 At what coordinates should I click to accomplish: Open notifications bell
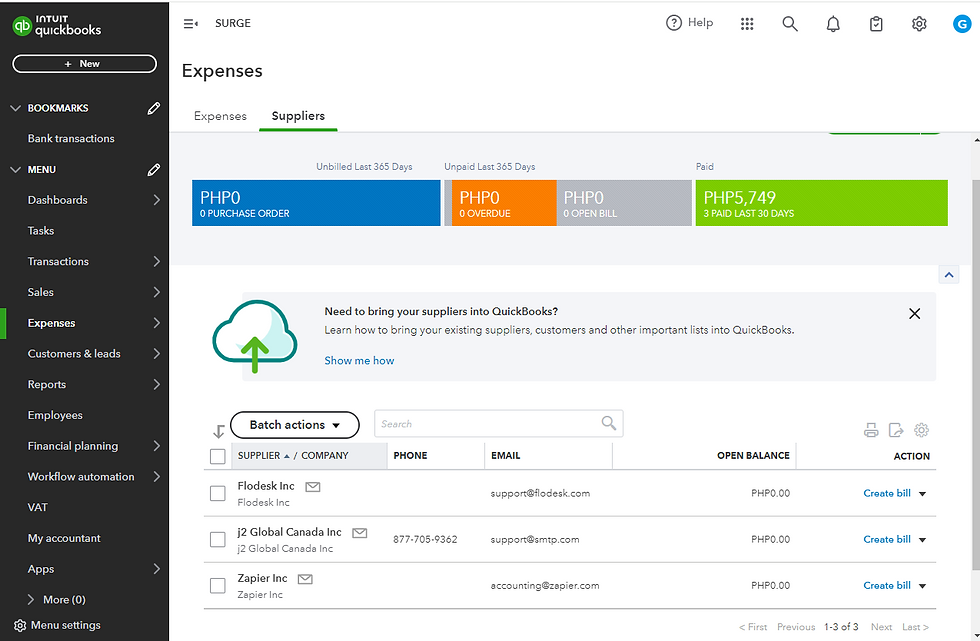(x=833, y=24)
